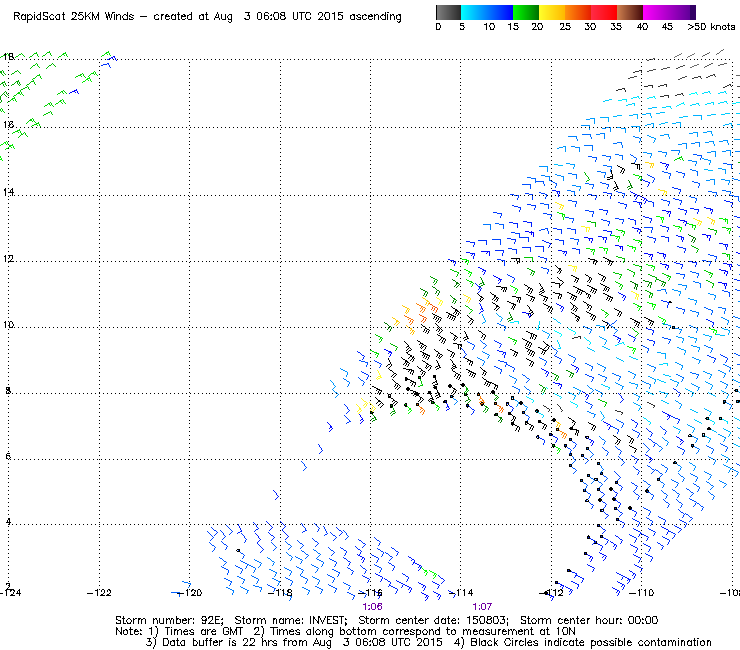Screen dimensions: 740x650
Task: Click the 'Storm center hour: 00:00' text
Action: [x=589, y=620]
